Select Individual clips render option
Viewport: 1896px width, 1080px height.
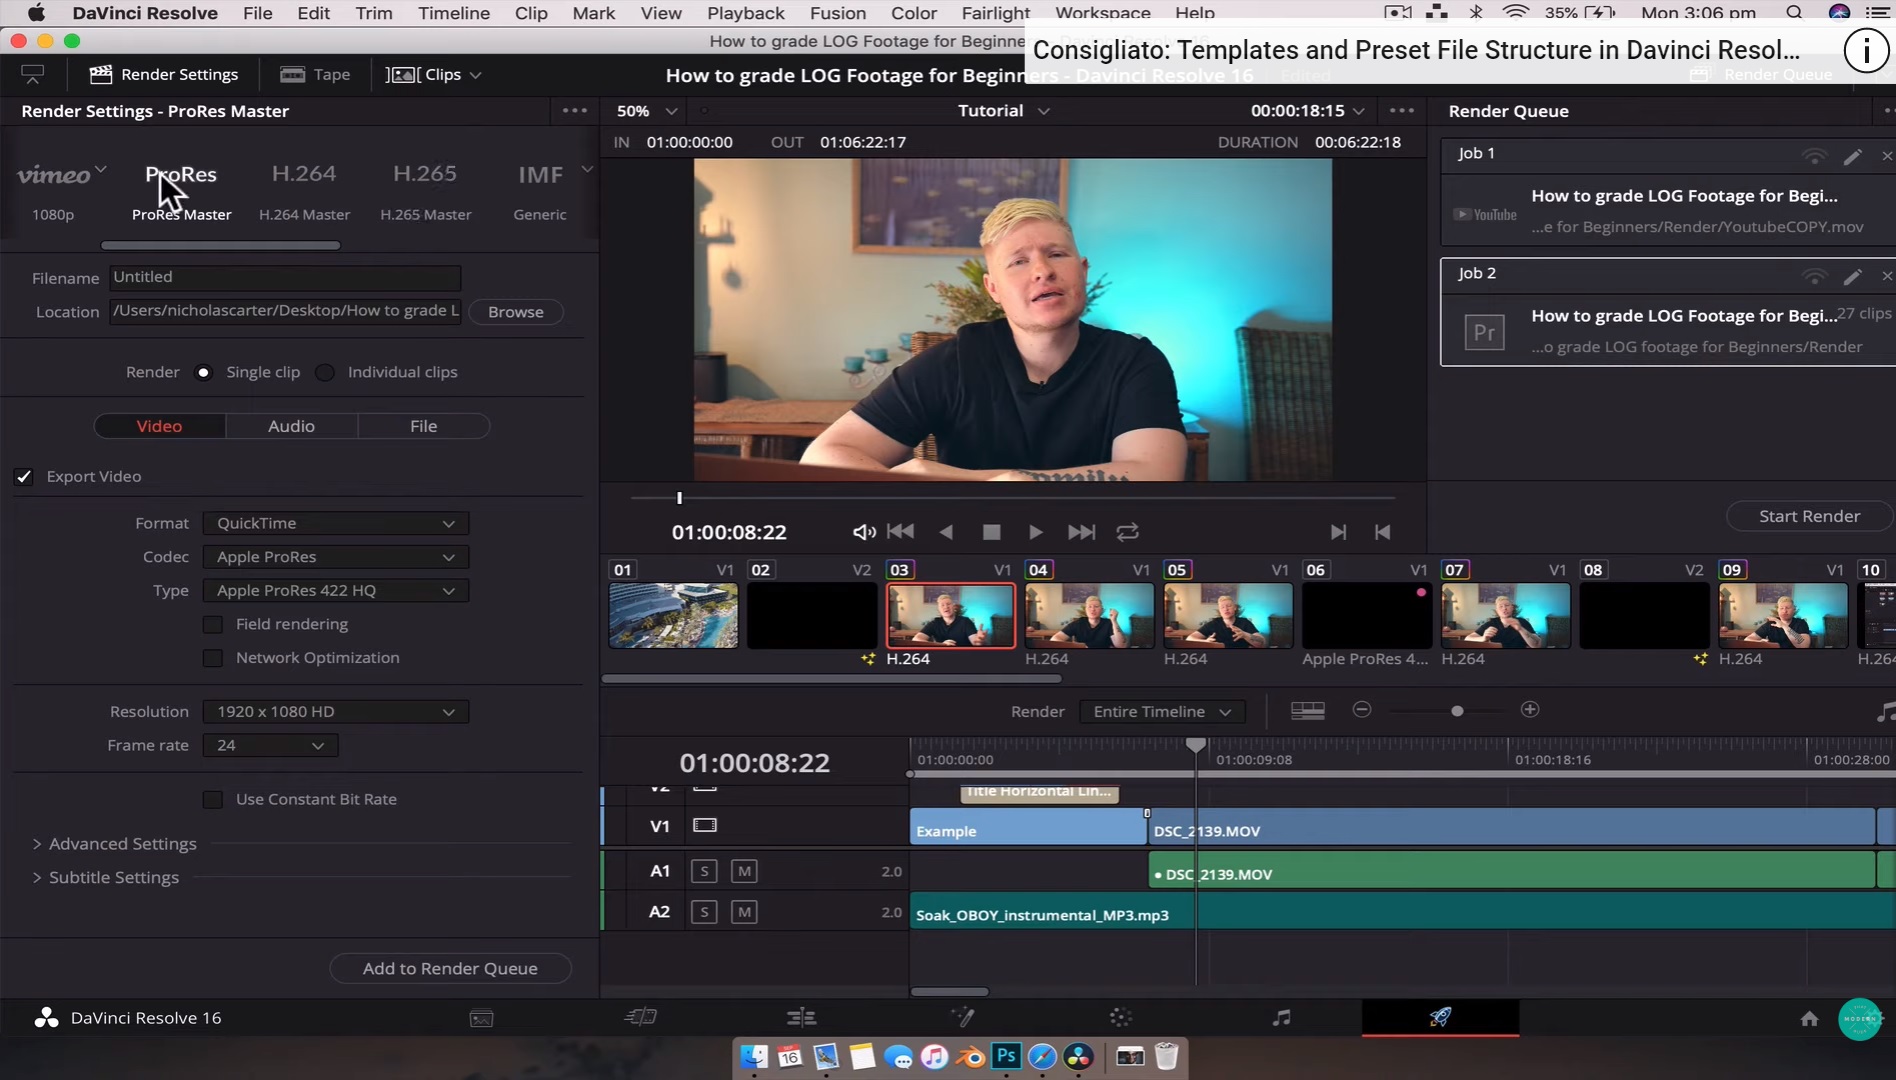[x=325, y=372]
